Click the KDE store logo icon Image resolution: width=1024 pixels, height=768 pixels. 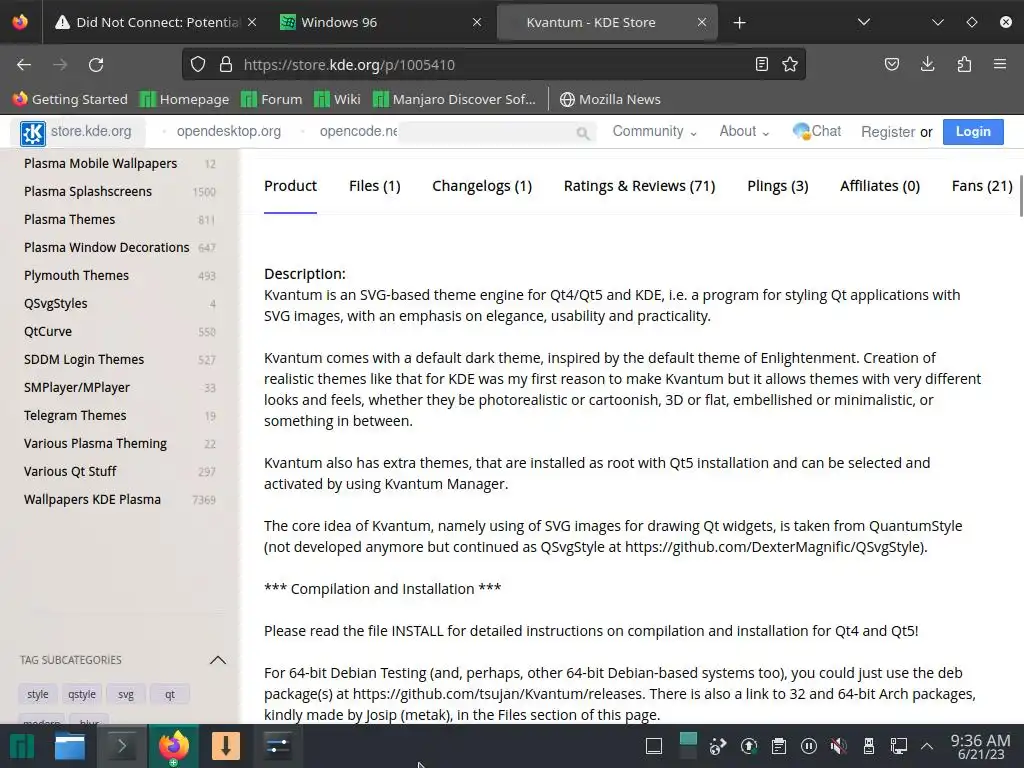[33, 133]
